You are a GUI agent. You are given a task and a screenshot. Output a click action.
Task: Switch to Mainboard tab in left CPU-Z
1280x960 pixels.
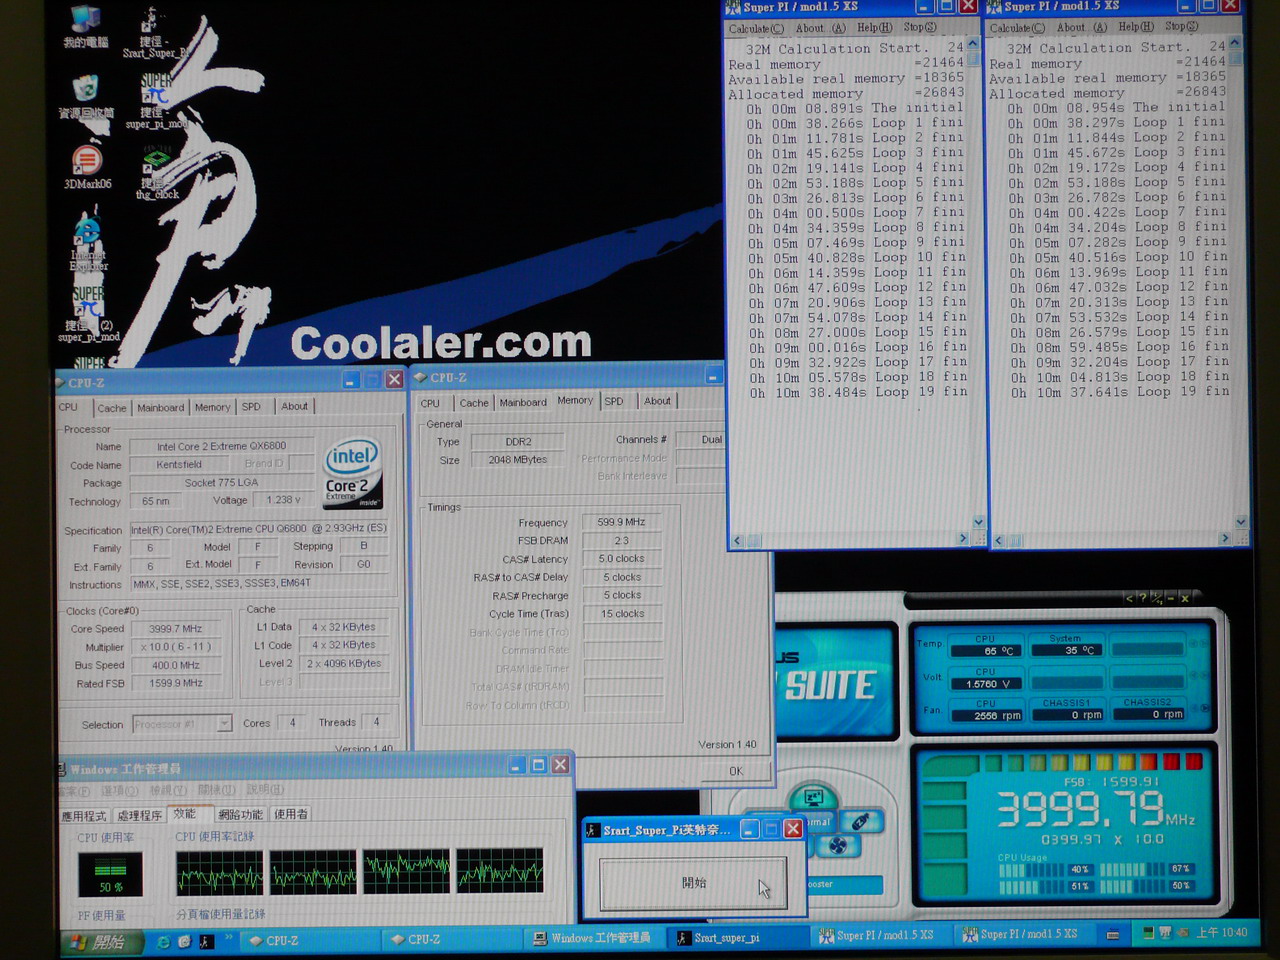[x=161, y=407]
